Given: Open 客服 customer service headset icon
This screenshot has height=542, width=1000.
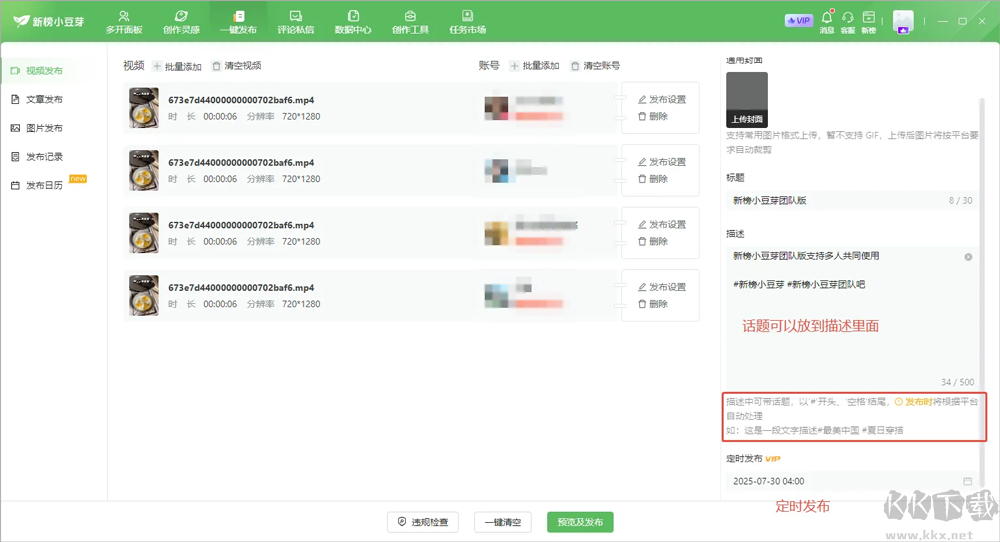Looking at the screenshot, I should (x=848, y=20).
